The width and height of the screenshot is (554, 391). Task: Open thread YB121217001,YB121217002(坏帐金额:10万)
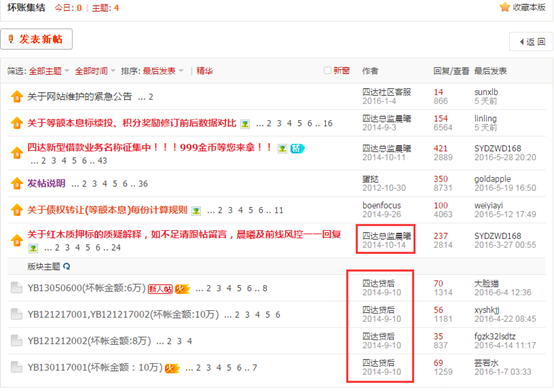[x=123, y=314]
